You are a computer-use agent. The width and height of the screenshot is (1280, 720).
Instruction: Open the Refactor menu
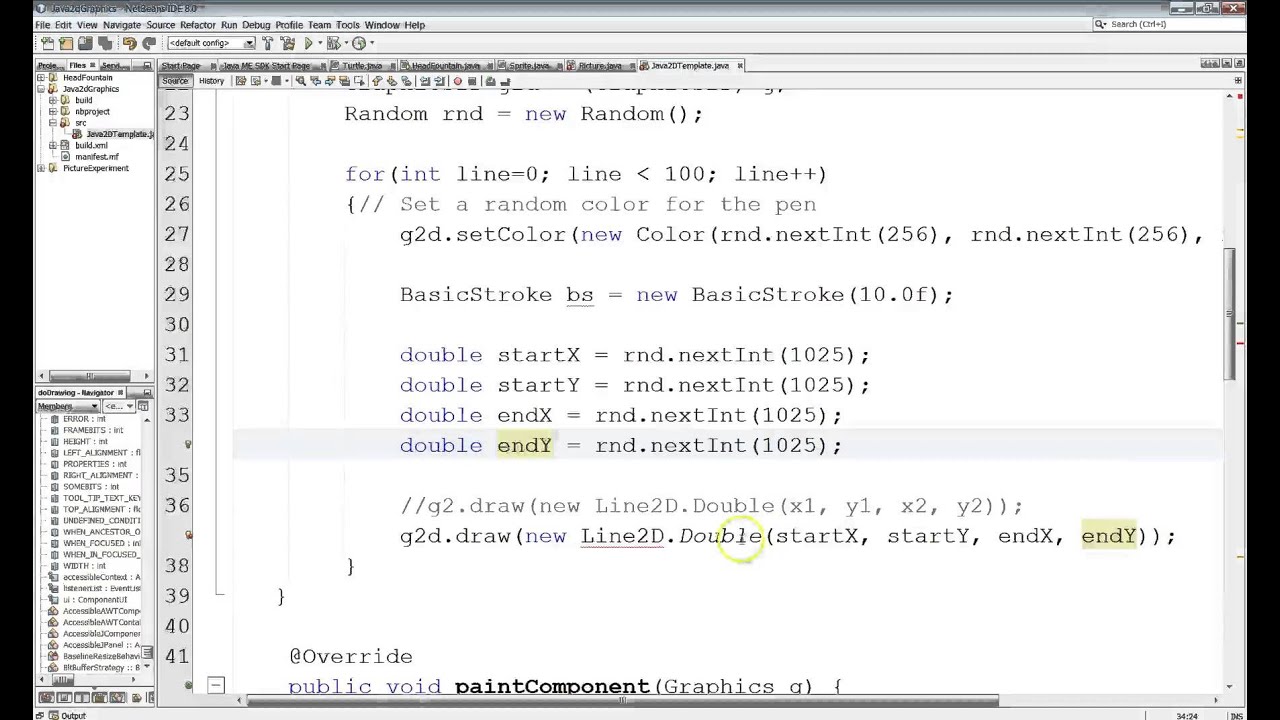(197, 25)
